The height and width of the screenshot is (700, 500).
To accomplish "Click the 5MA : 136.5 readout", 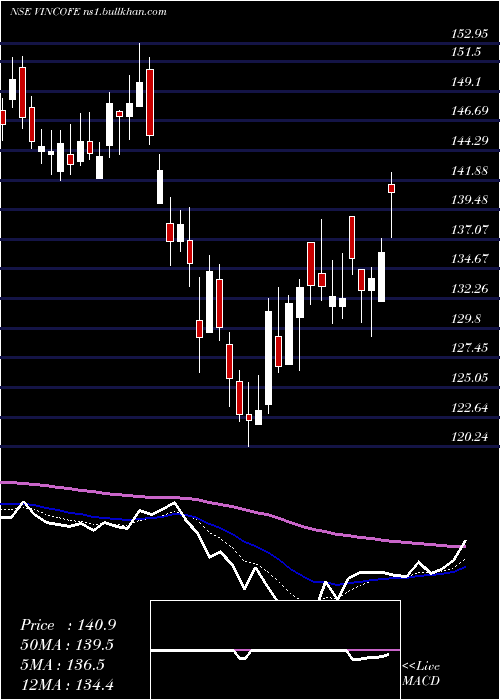I will point(62,665).
